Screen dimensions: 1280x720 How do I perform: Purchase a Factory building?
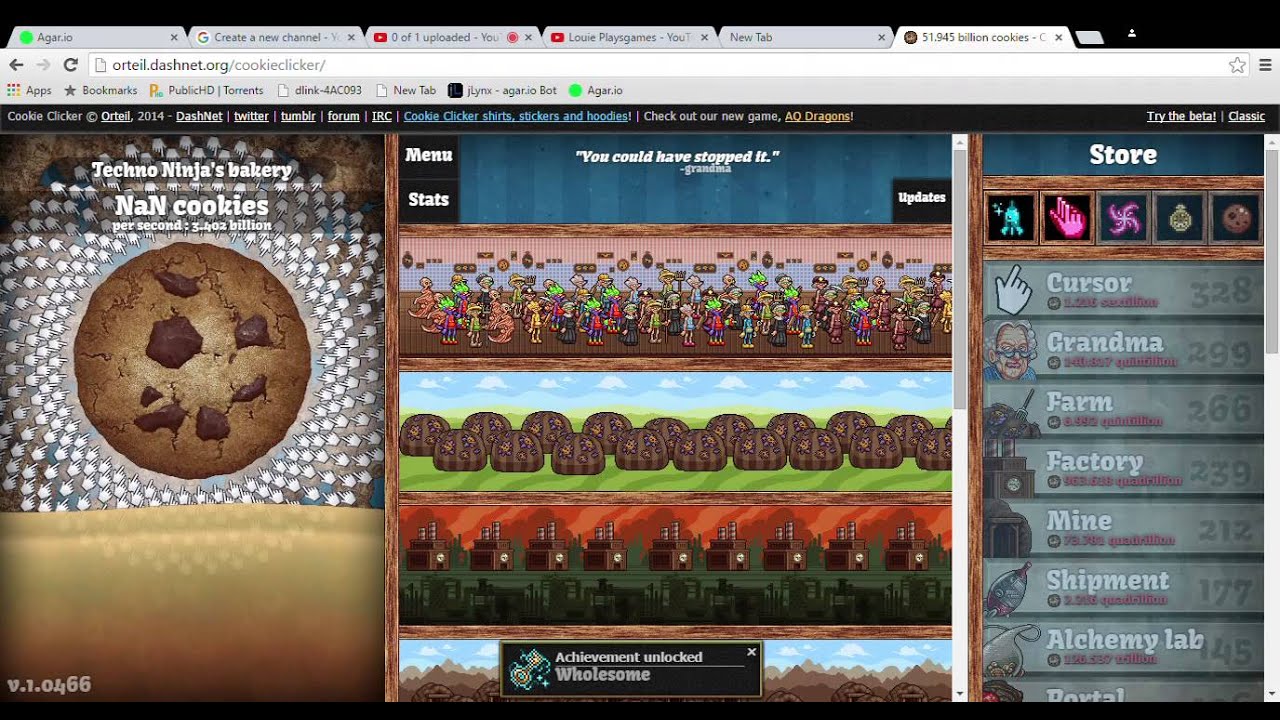click(1123, 469)
